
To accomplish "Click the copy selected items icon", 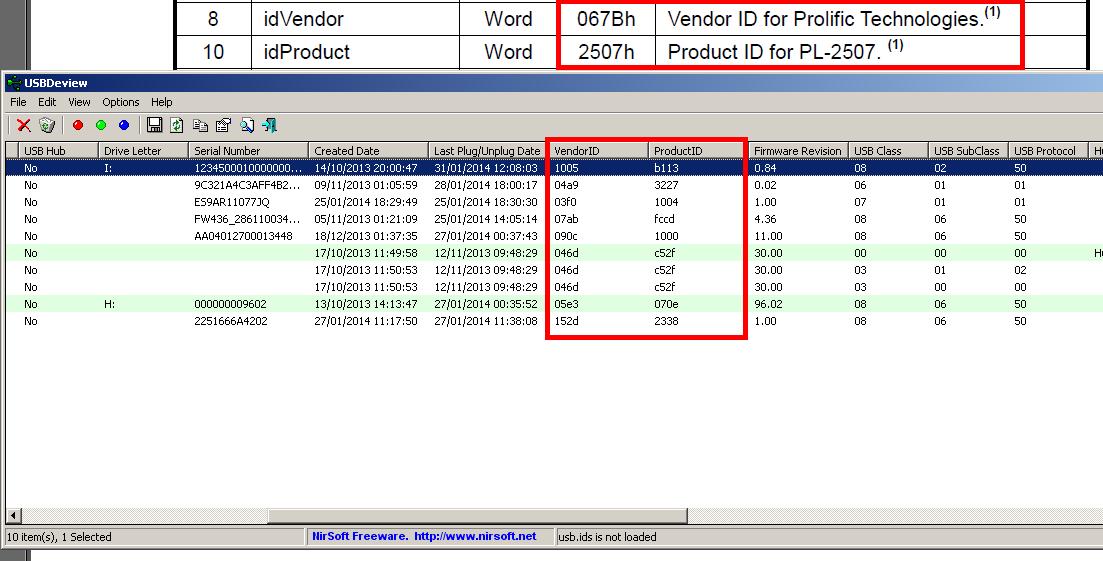I will pos(200,126).
